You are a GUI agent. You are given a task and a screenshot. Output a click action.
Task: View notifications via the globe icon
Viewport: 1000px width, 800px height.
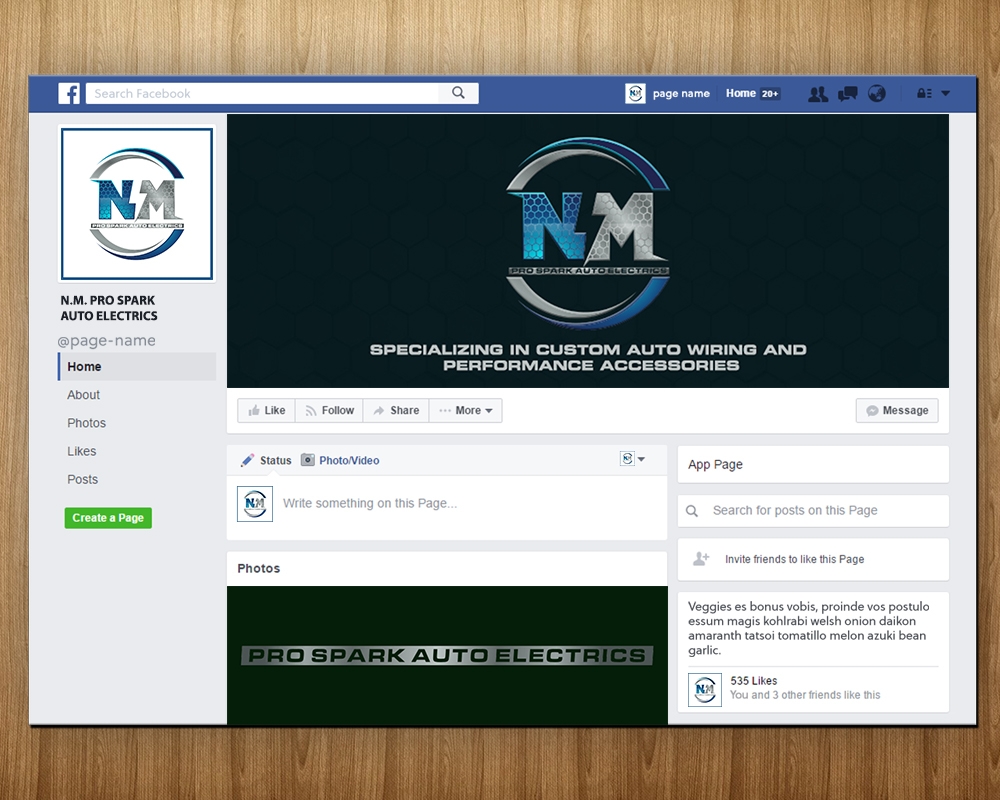877,93
